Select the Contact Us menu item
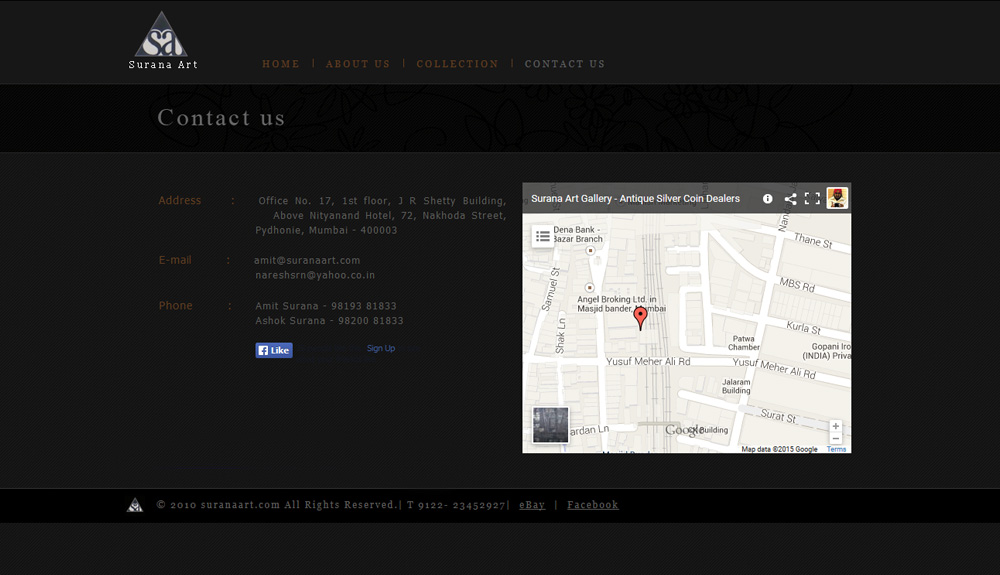 (x=565, y=64)
